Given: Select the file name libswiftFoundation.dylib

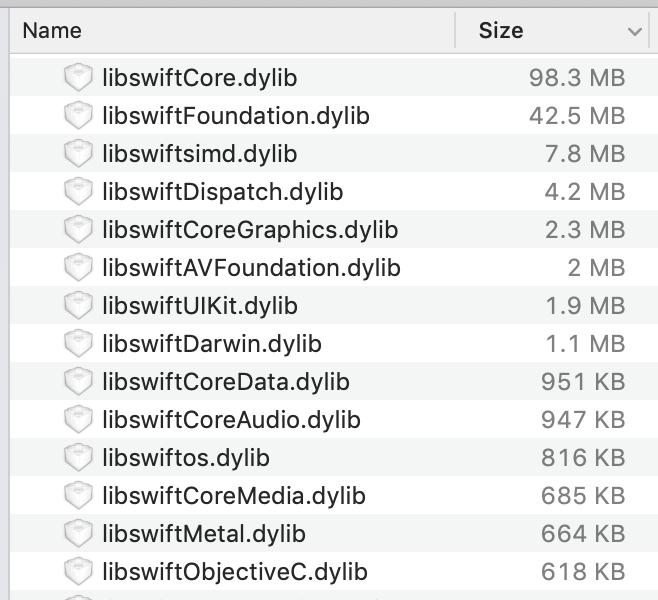Looking at the screenshot, I should (x=236, y=116).
